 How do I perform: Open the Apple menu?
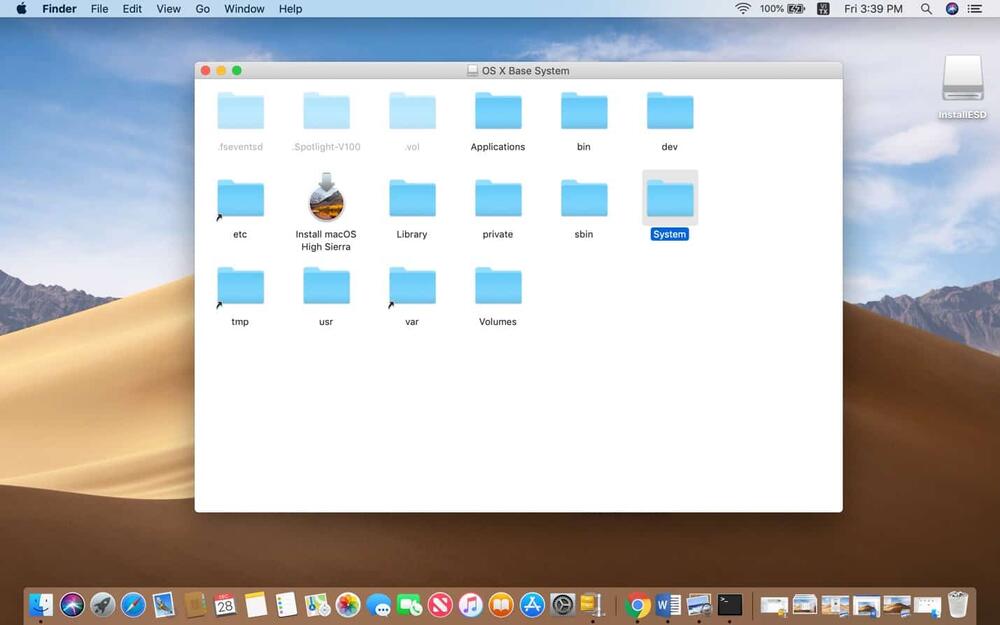pyautogui.click(x=21, y=9)
